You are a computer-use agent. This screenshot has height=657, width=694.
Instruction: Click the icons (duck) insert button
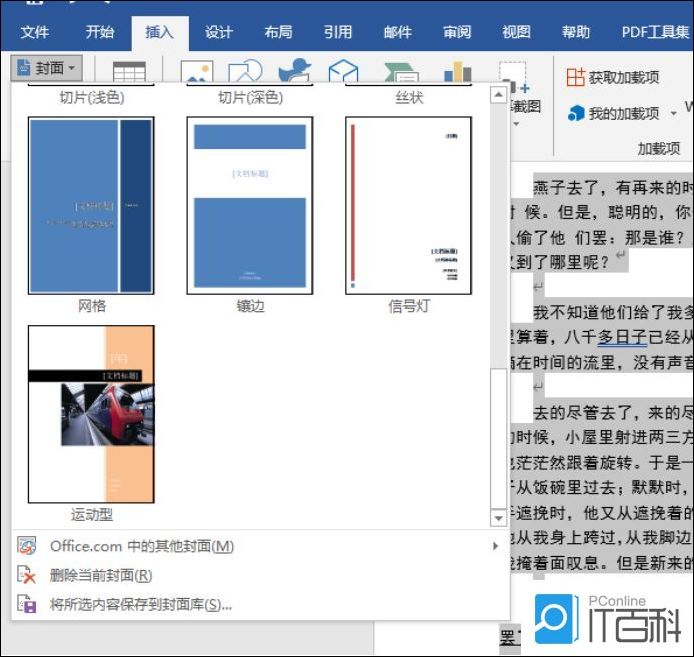pos(294,70)
